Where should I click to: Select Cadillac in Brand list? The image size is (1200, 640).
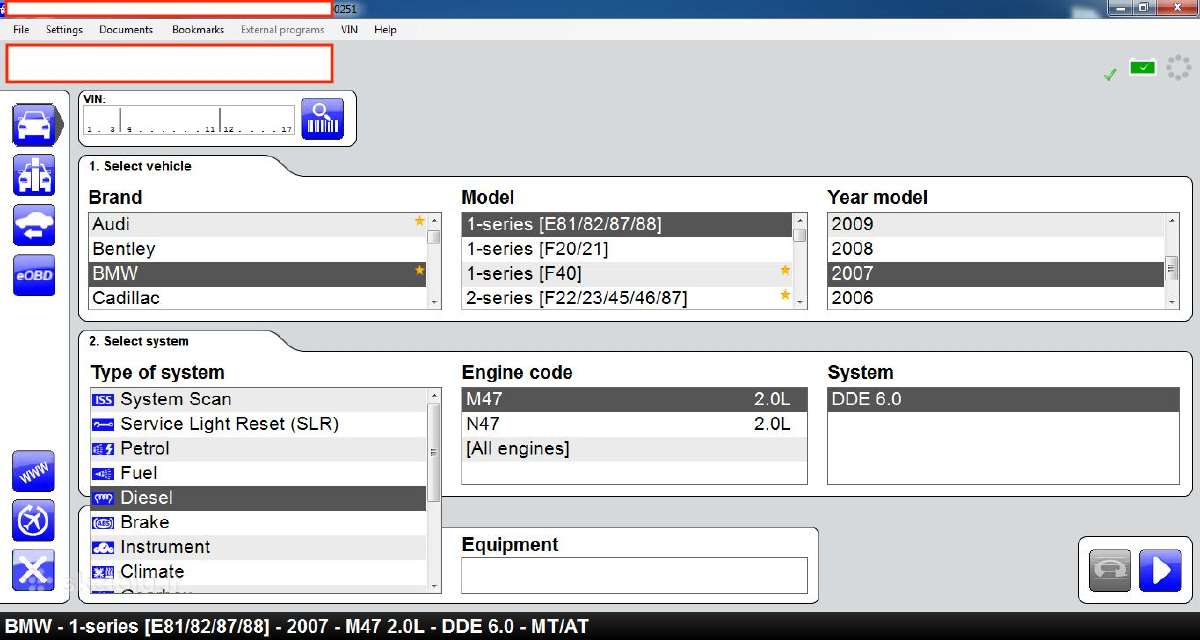258,298
